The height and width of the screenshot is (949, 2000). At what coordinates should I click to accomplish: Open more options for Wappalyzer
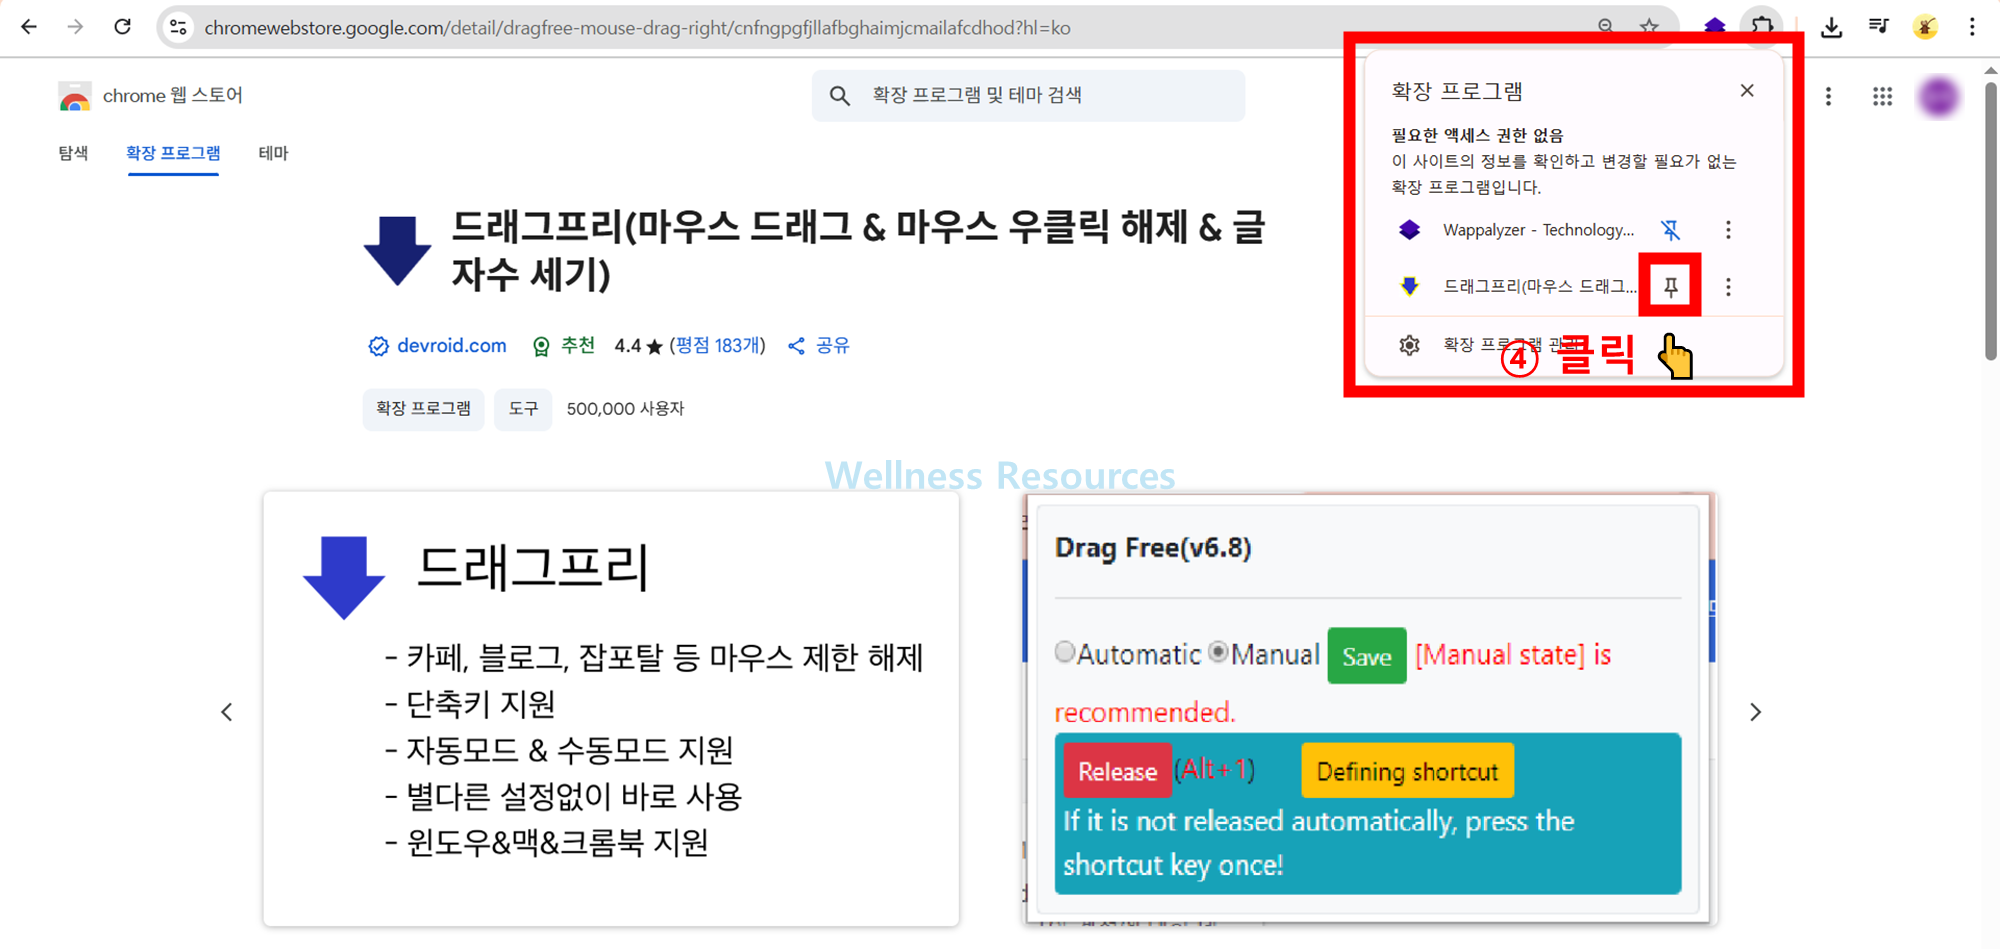(1728, 230)
